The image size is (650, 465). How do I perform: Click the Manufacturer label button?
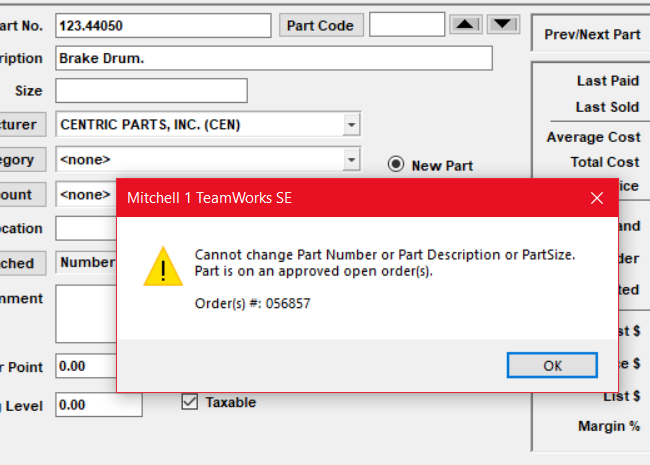[22, 124]
